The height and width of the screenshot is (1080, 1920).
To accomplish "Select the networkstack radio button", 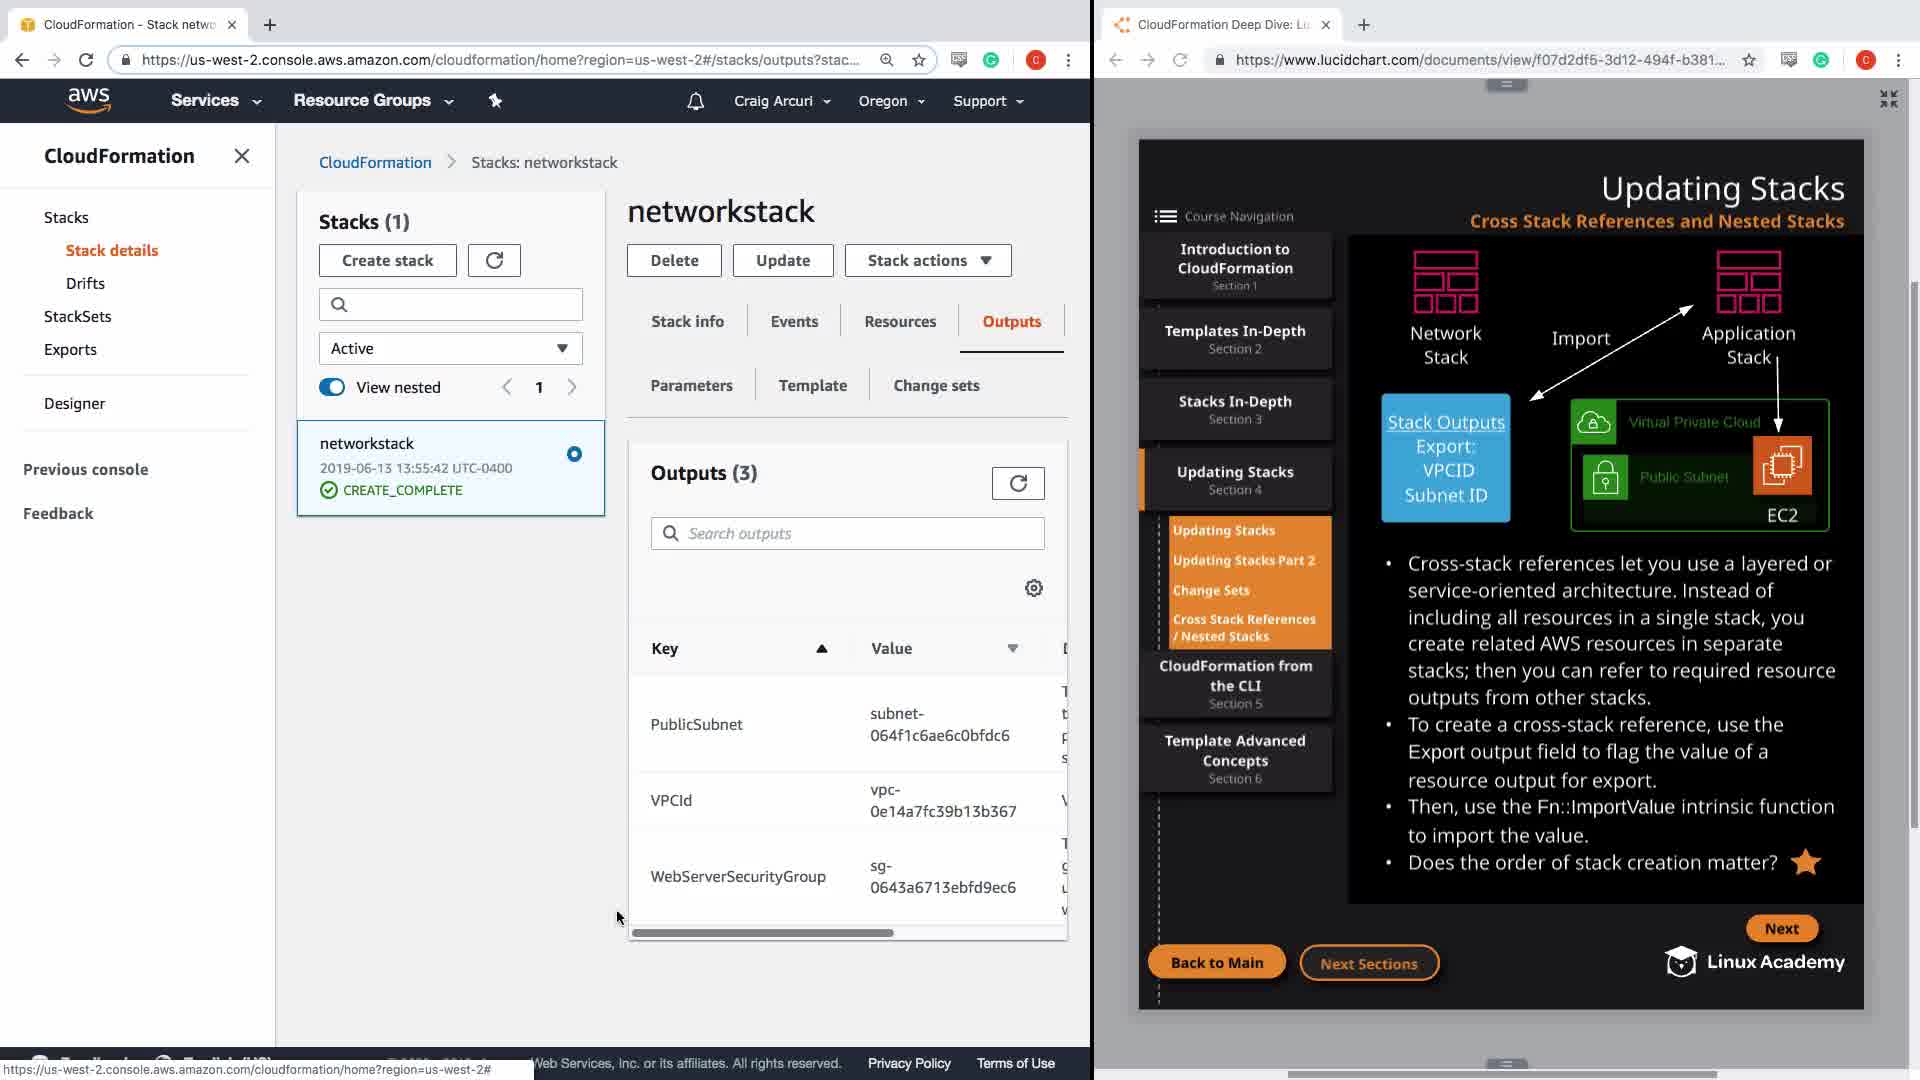I will click(x=574, y=454).
